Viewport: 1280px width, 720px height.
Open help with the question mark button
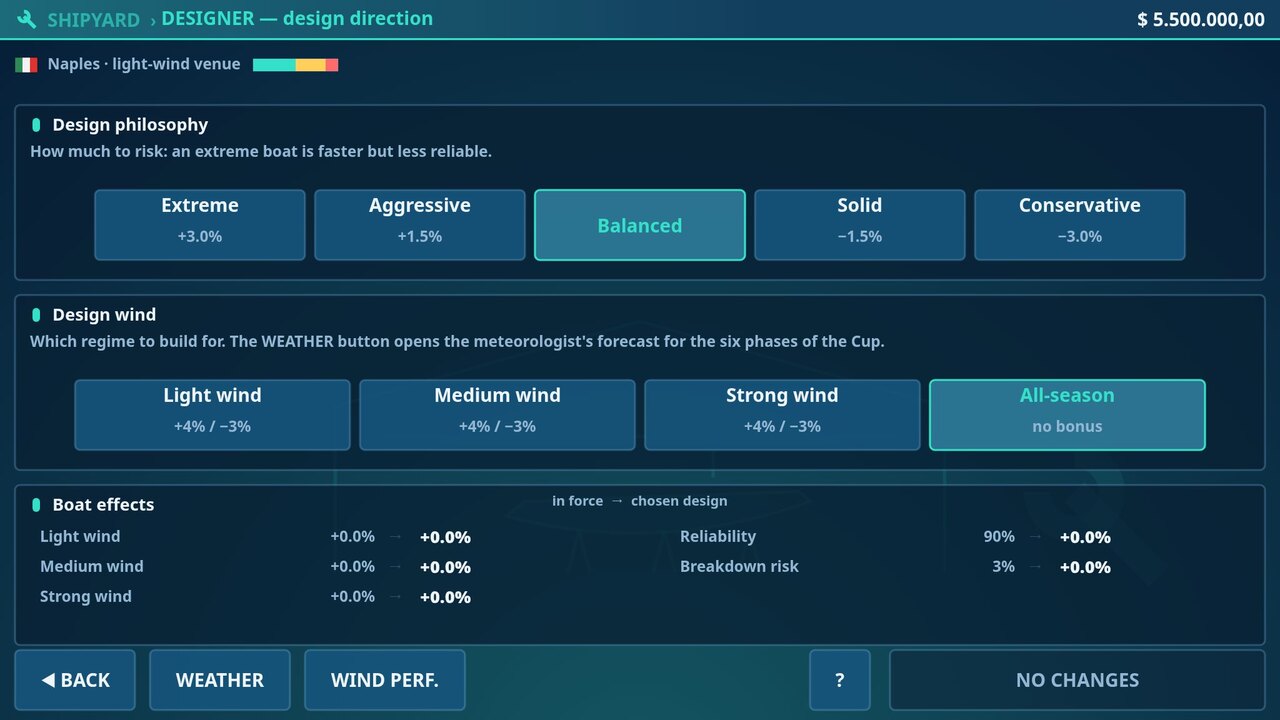(x=840, y=680)
